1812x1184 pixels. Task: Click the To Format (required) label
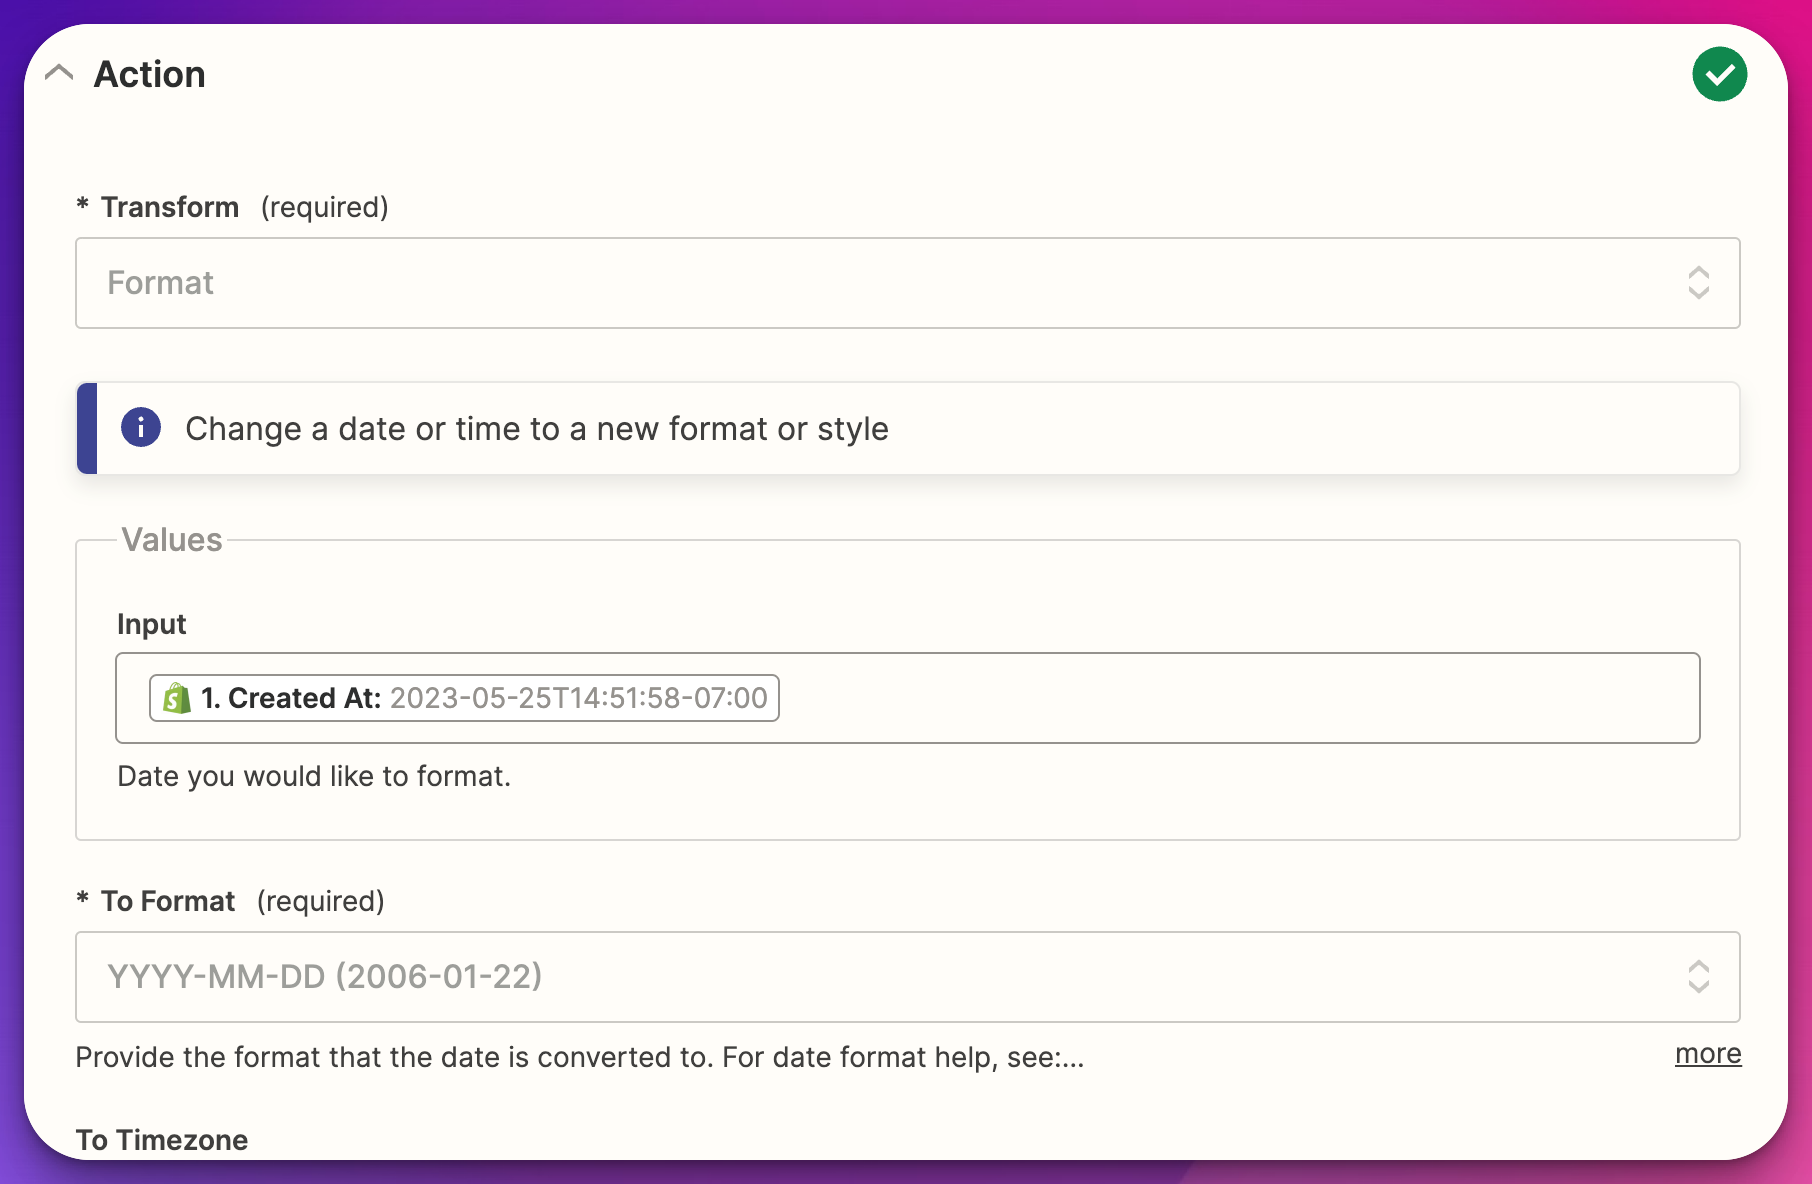230,901
